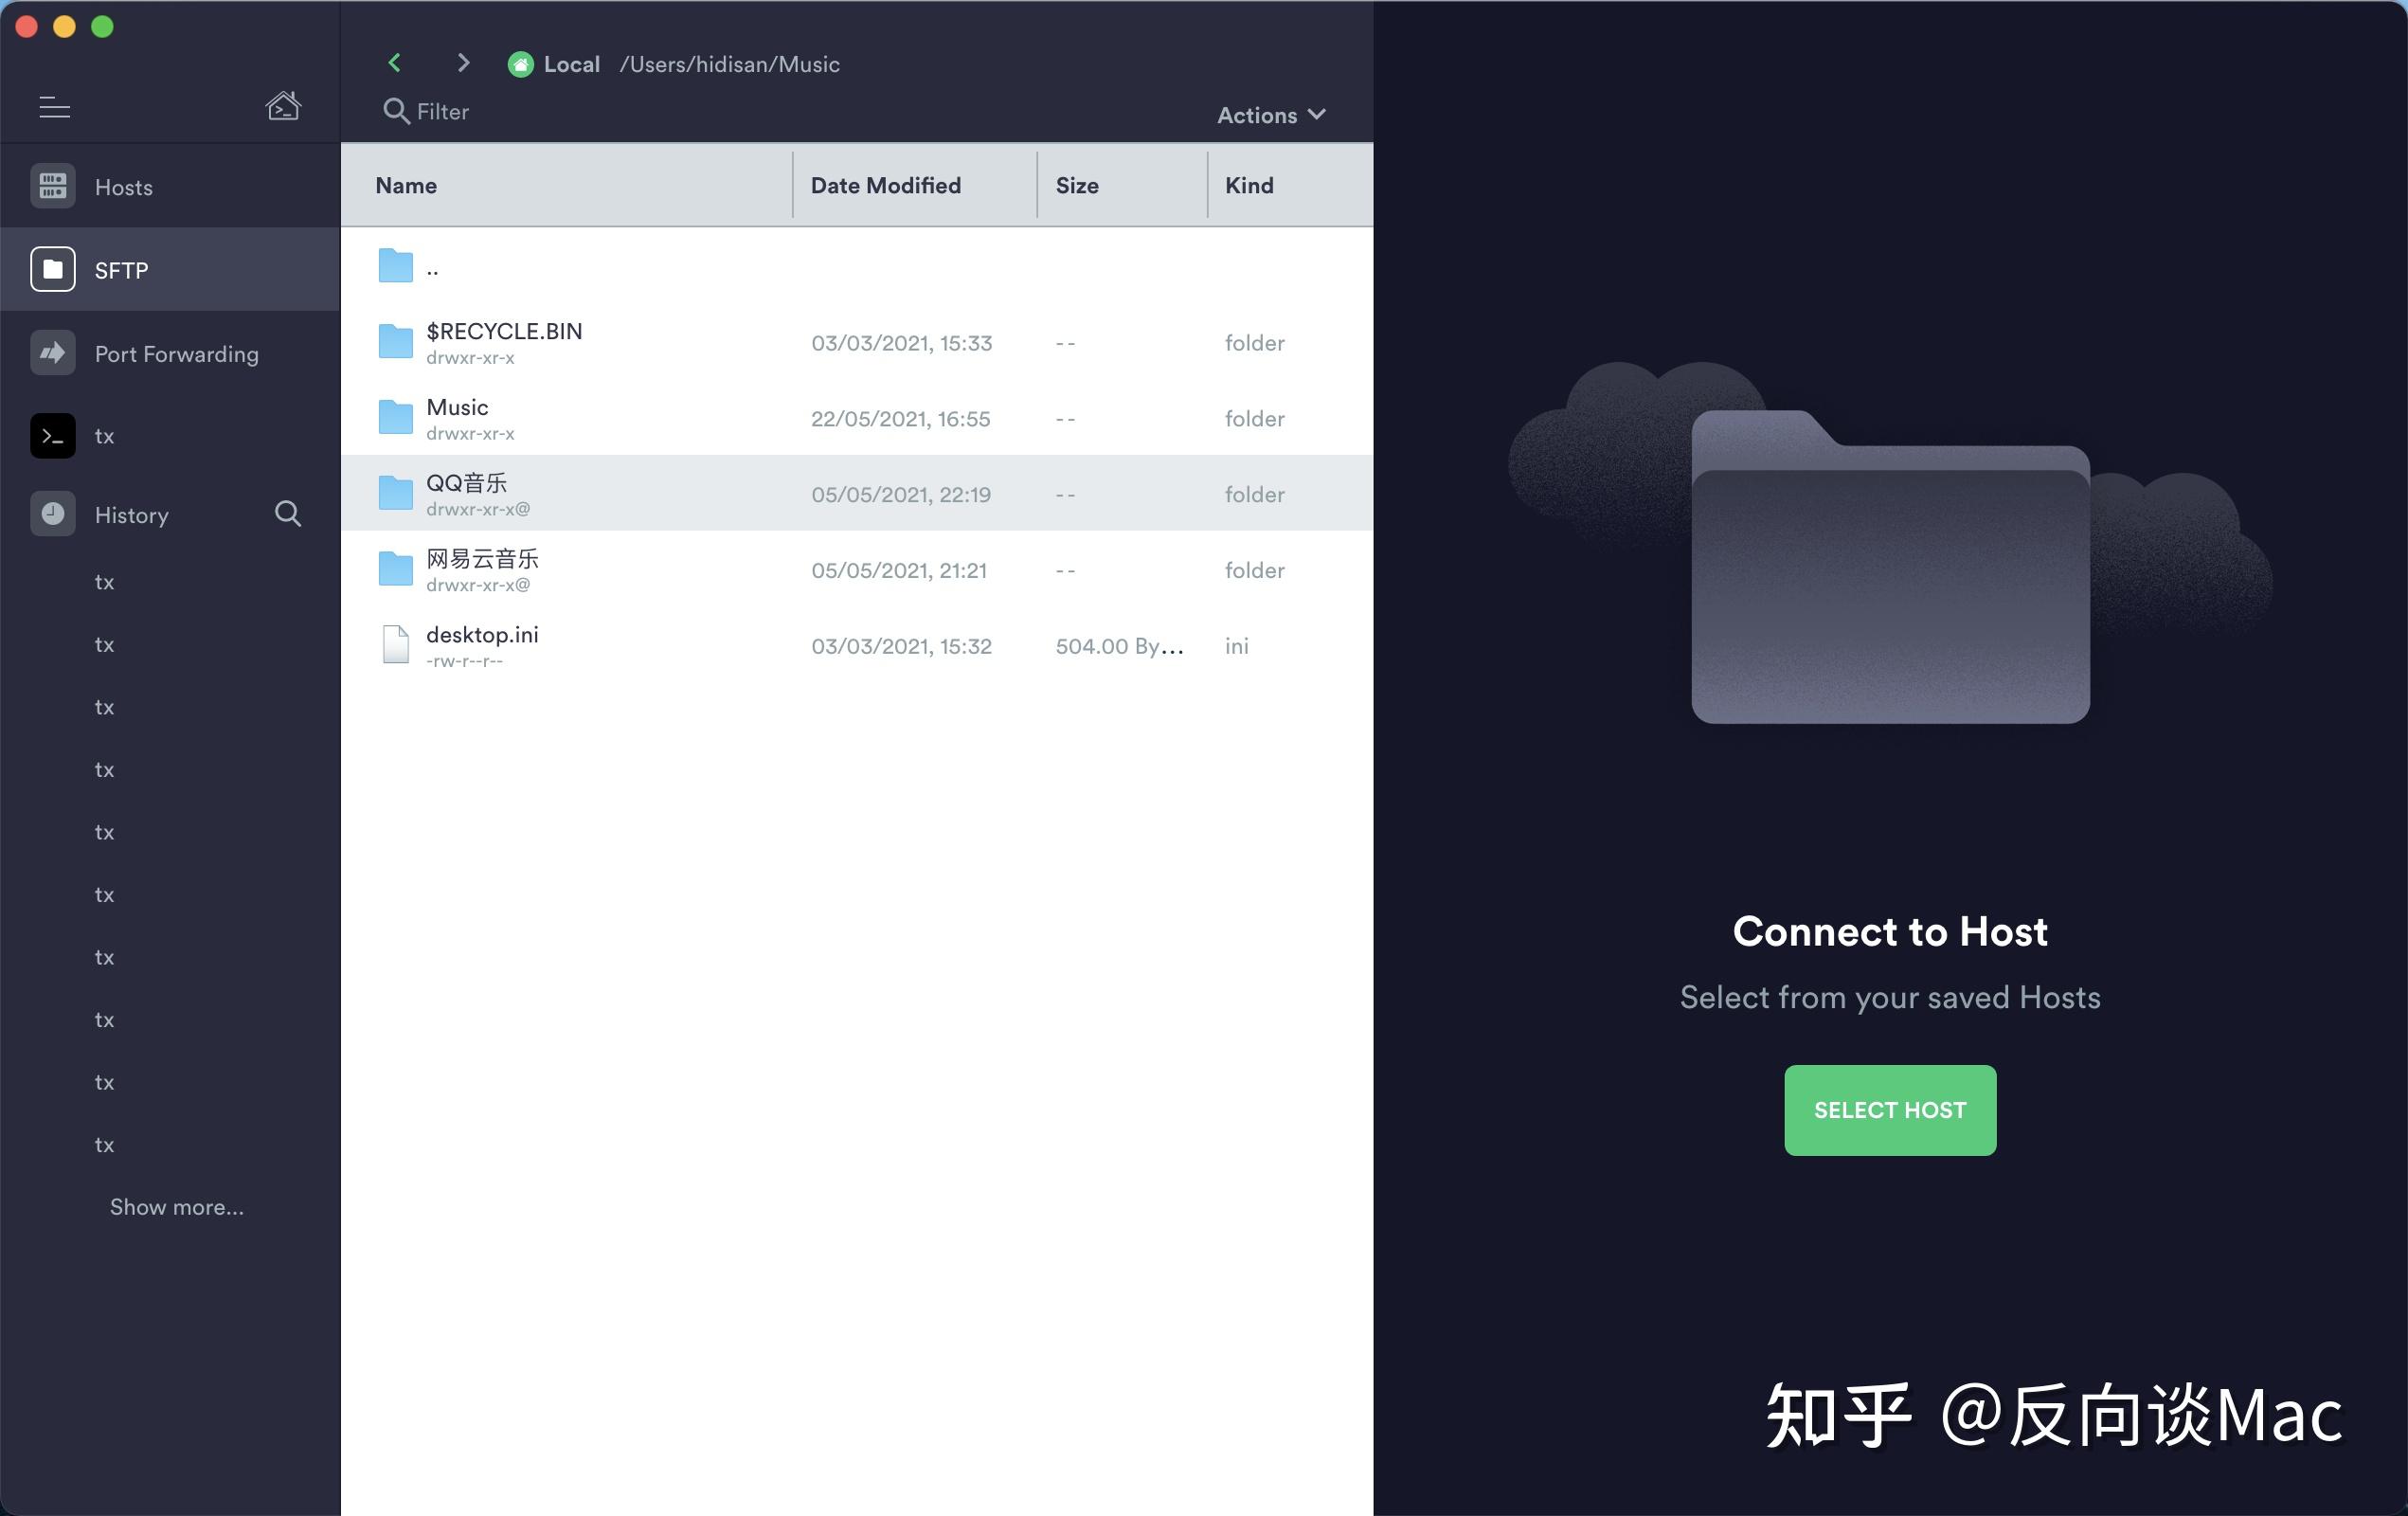Screen dimensions: 2408x1516
Task: Click the /Users/hidisan/Music path
Action: coord(730,64)
